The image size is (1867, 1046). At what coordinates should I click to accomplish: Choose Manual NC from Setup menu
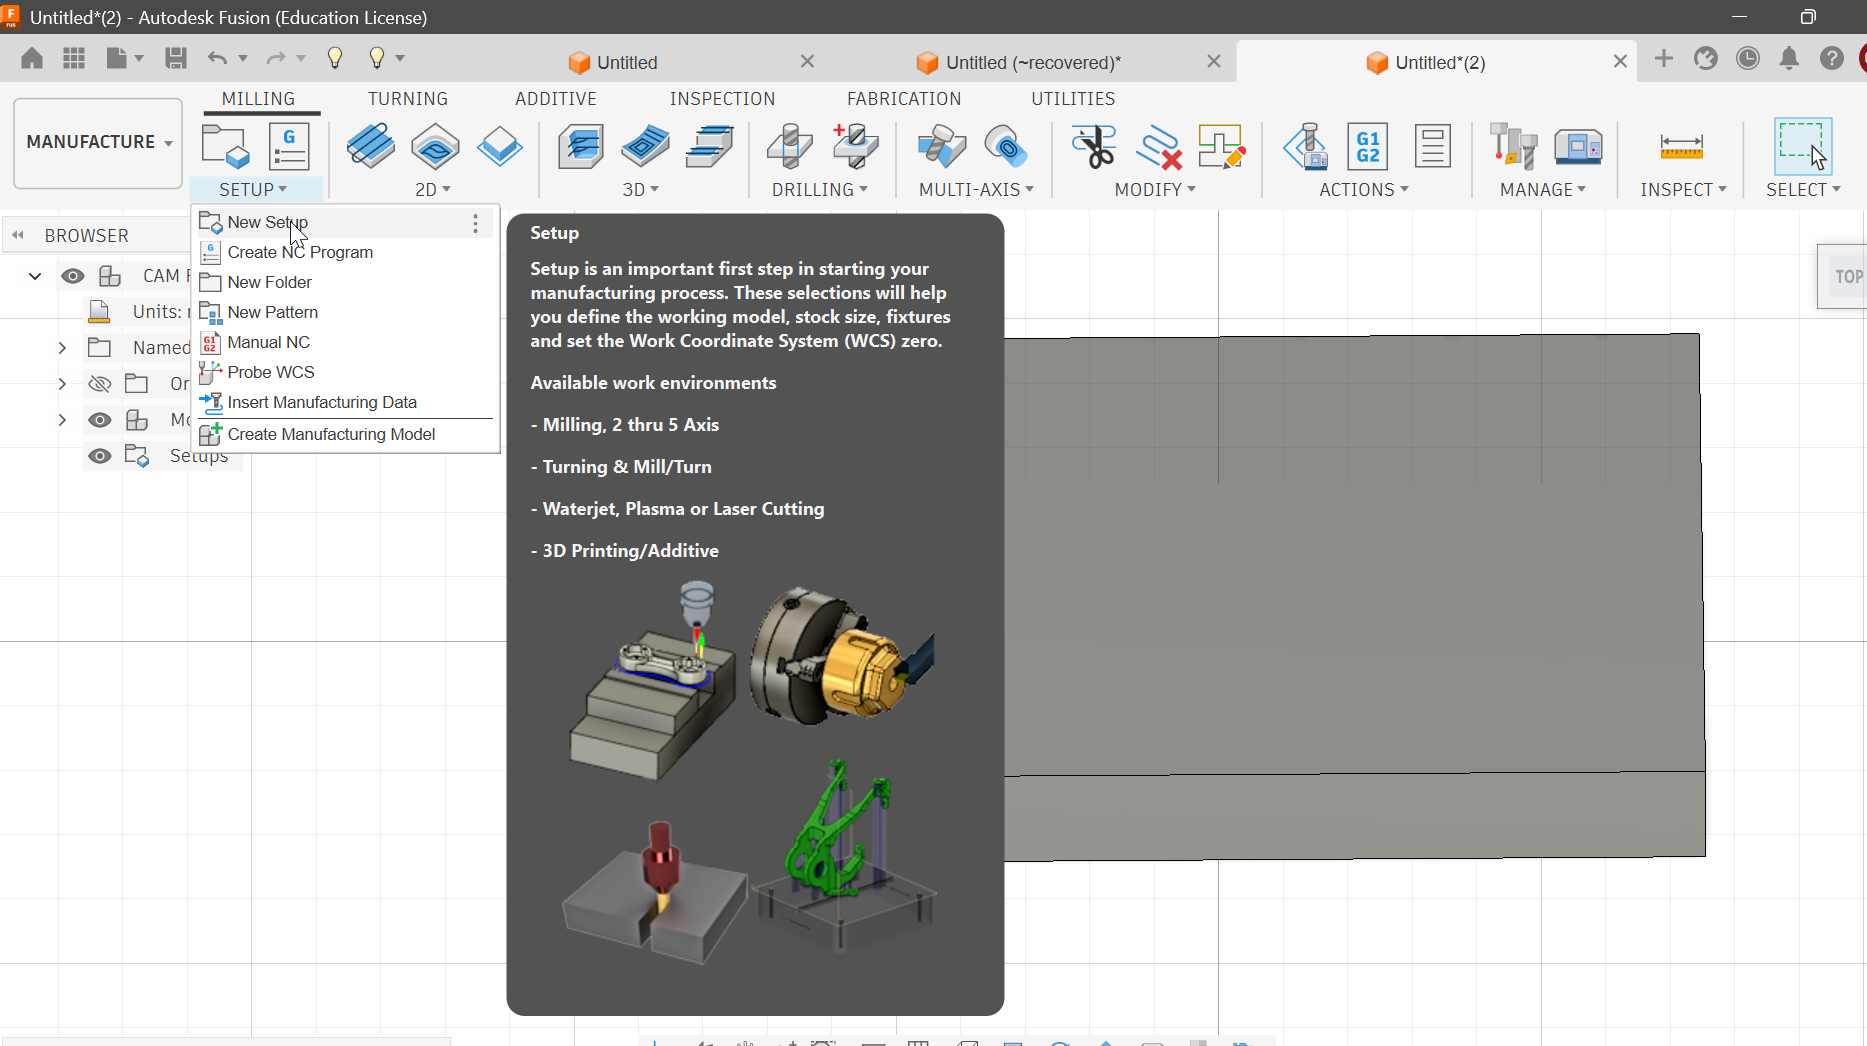coord(346,342)
